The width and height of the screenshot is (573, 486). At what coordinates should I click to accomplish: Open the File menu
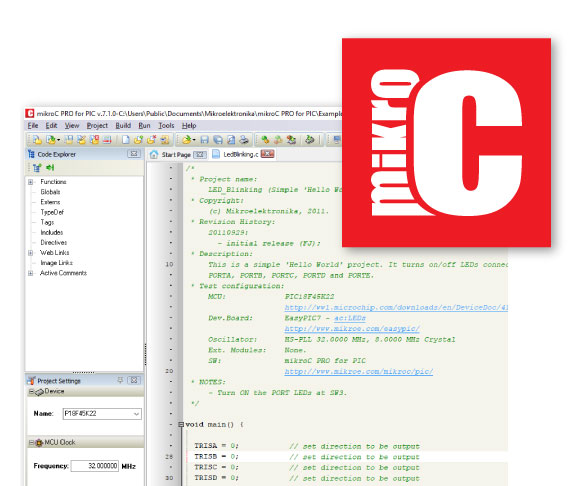pos(33,126)
